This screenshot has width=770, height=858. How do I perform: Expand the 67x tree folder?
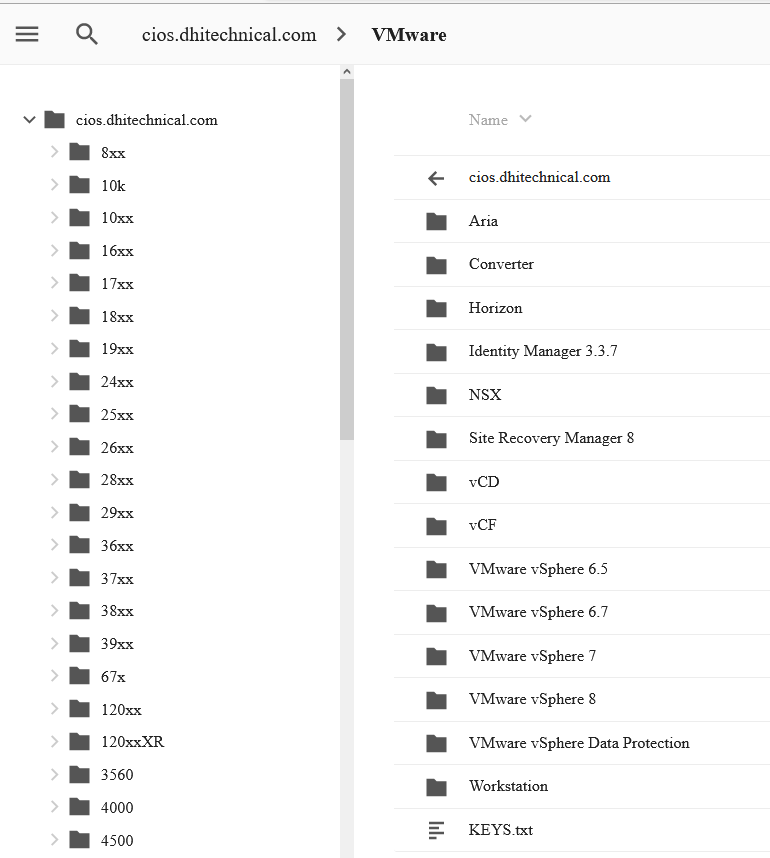point(54,676)
